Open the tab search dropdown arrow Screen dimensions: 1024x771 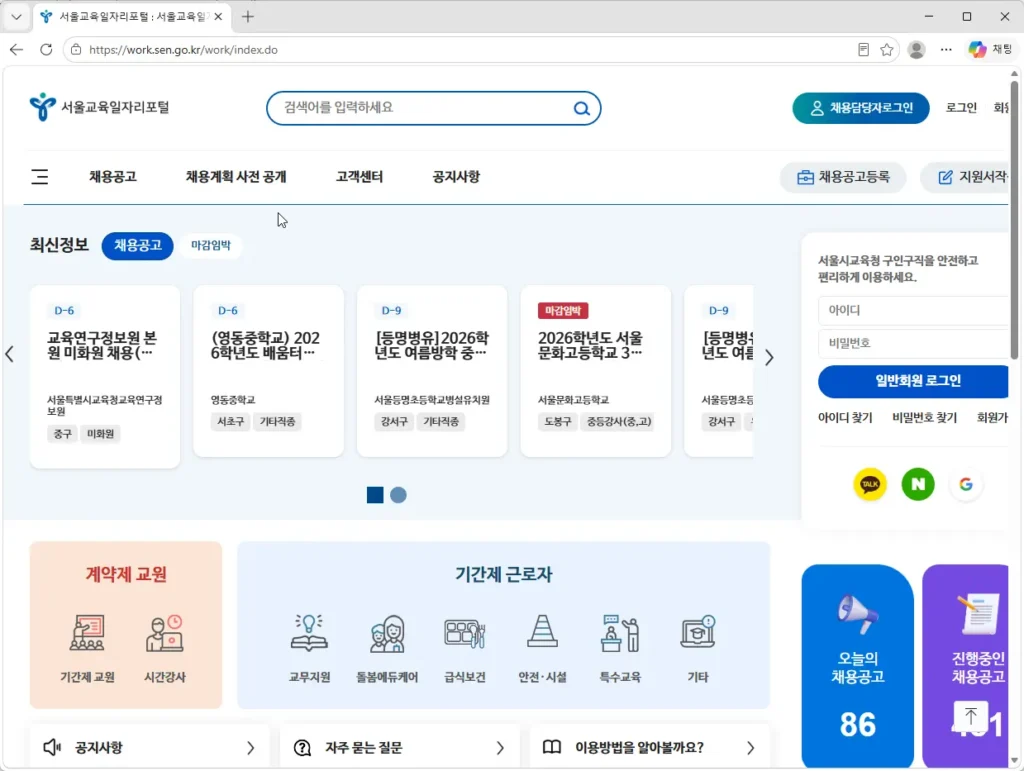coord(16,17)
